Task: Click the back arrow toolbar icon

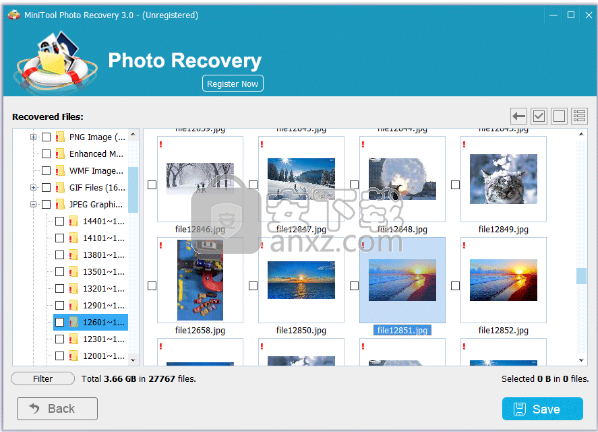Action: coord(518,116)
